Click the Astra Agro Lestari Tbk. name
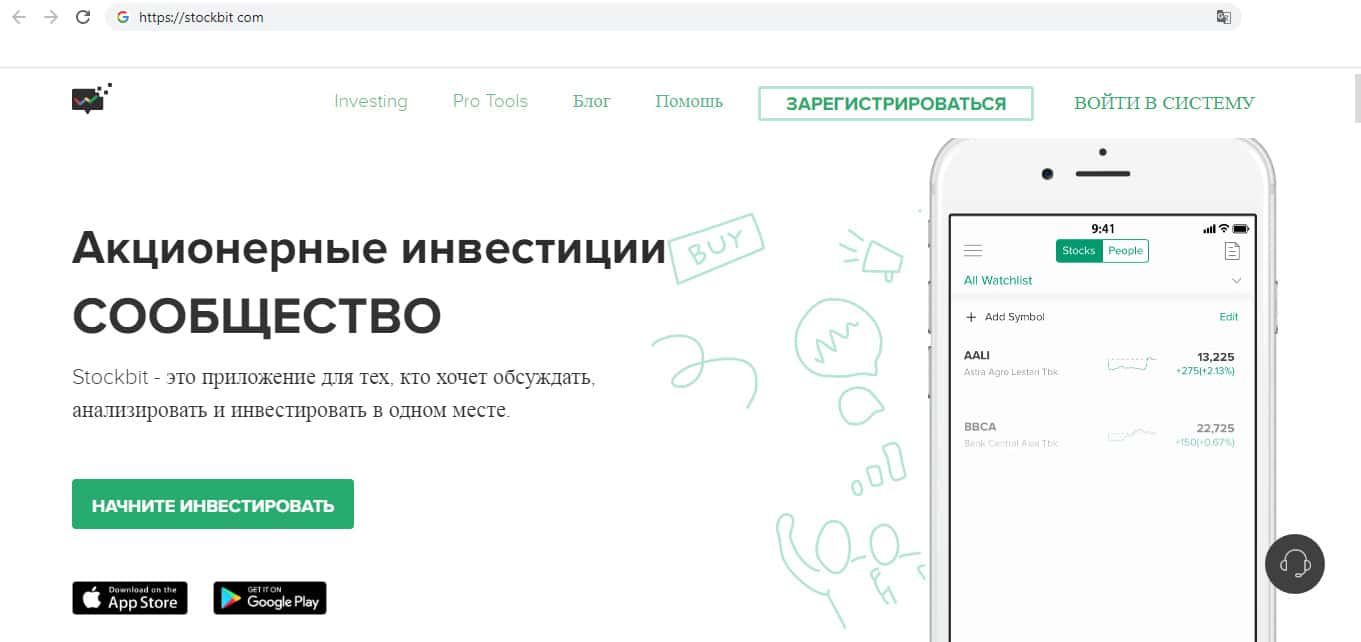Viewport: 1361px width, 642px height. point(1011,372)
